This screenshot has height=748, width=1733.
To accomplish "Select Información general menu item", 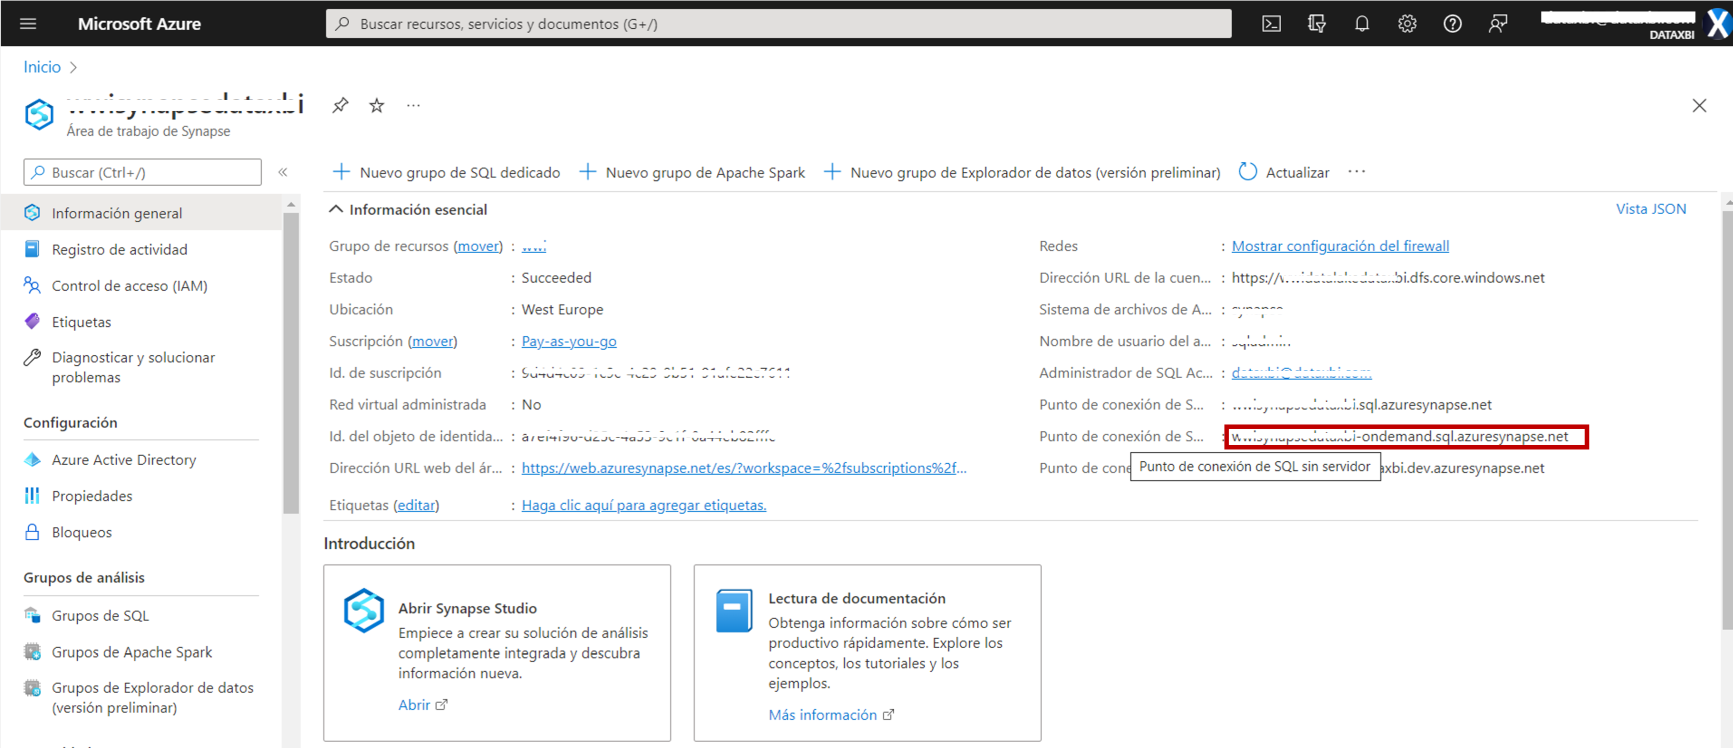I will coord(140,213).
